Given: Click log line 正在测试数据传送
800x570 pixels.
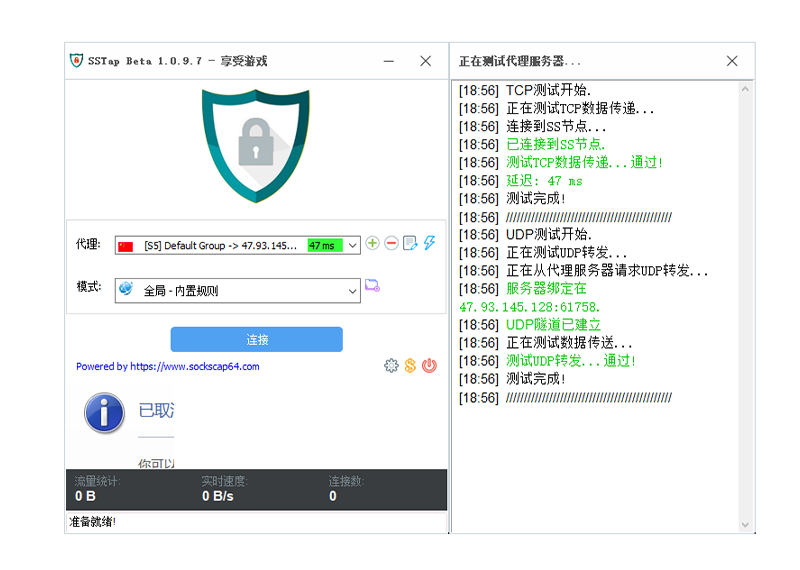Looking at the screenshot, I should [569, 342].
